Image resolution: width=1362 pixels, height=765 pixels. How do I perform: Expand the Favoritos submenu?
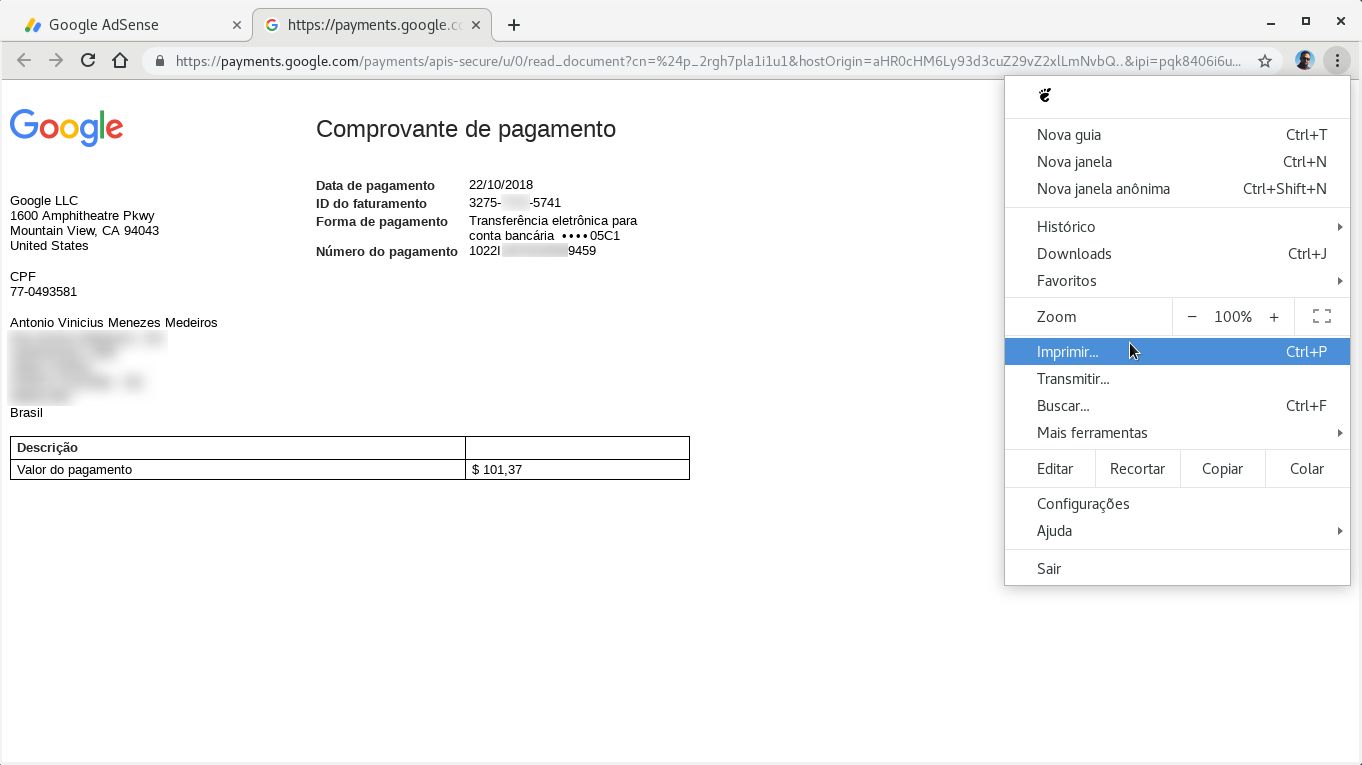pos(1177,281)
